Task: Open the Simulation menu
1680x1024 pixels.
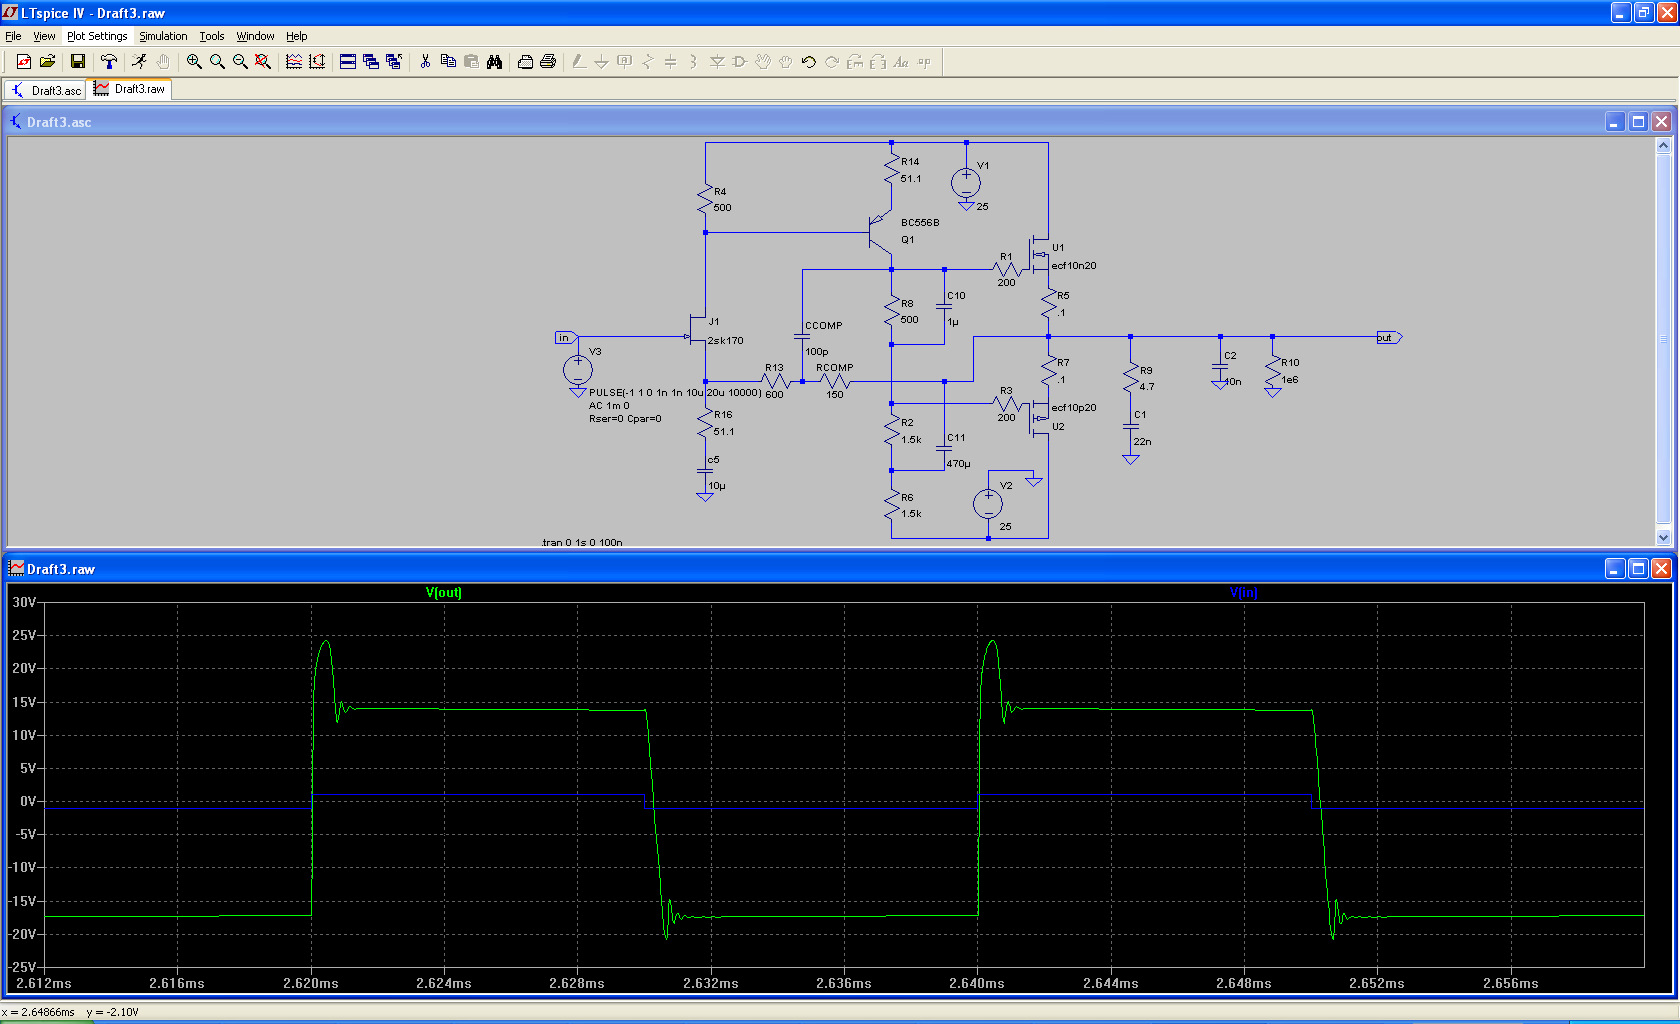Action: [x=163, y=36]
